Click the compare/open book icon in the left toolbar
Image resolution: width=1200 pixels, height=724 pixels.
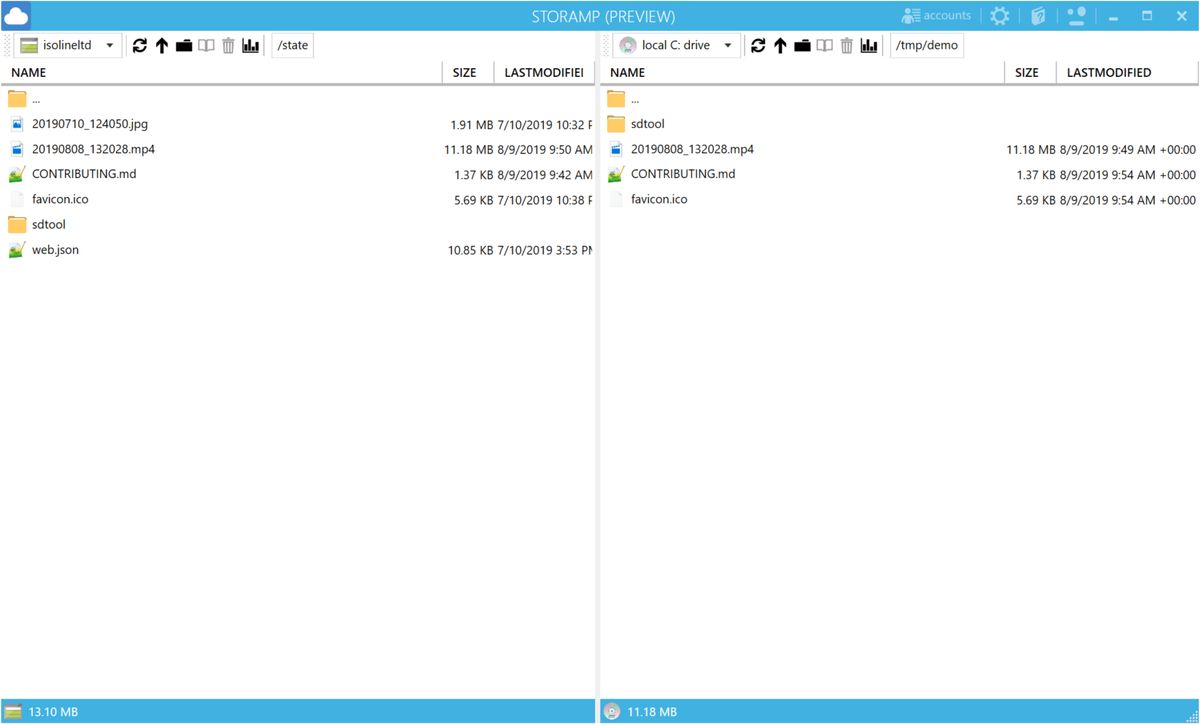pyautogui.click(x=207, y=45)
